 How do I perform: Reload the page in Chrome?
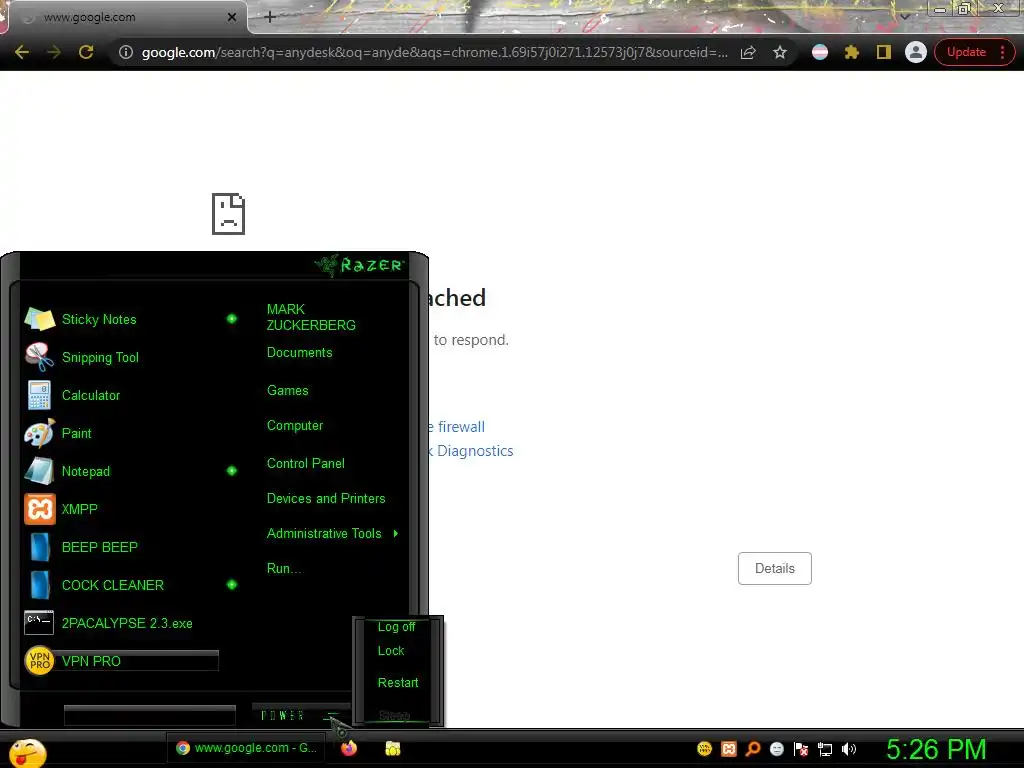click(x=86, y=52)
